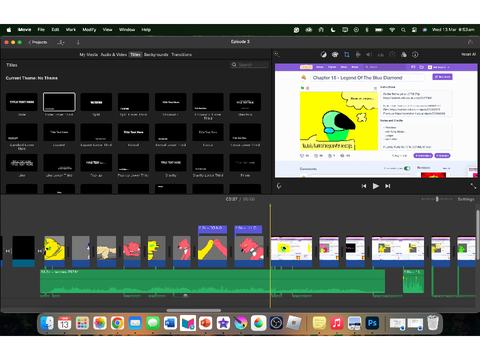Open the Noise Reduction and Equalizer icon
The image size is (480, 360).
point(381,55)
